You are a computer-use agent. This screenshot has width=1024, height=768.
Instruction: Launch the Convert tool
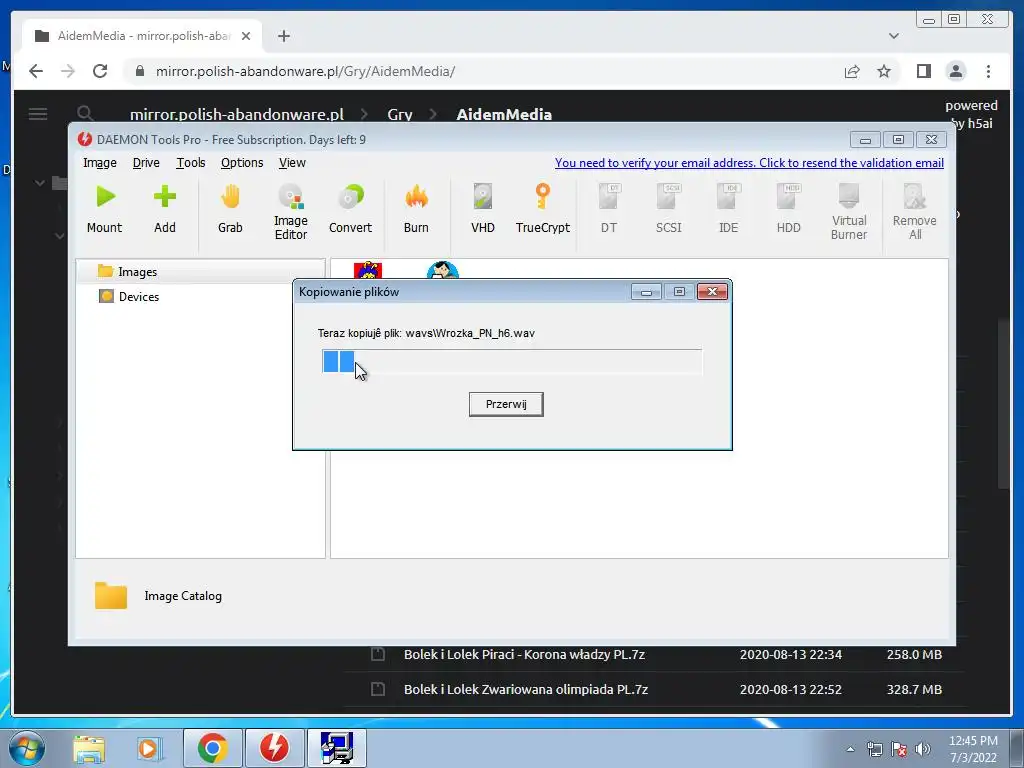[x=350, y=209]
